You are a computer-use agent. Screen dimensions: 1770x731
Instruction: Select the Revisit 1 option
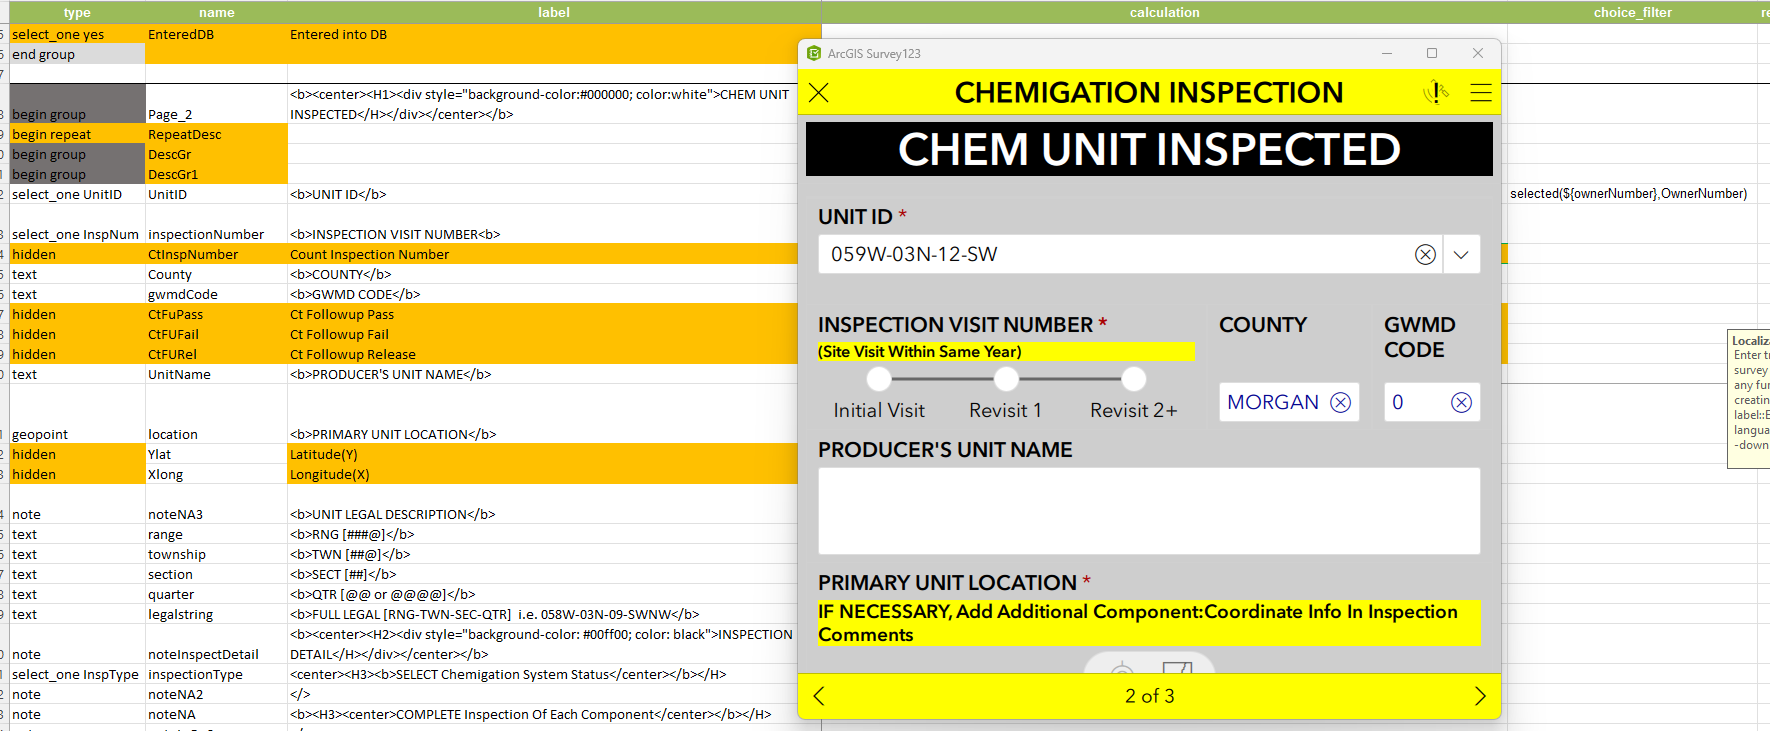pos(1006,380)
